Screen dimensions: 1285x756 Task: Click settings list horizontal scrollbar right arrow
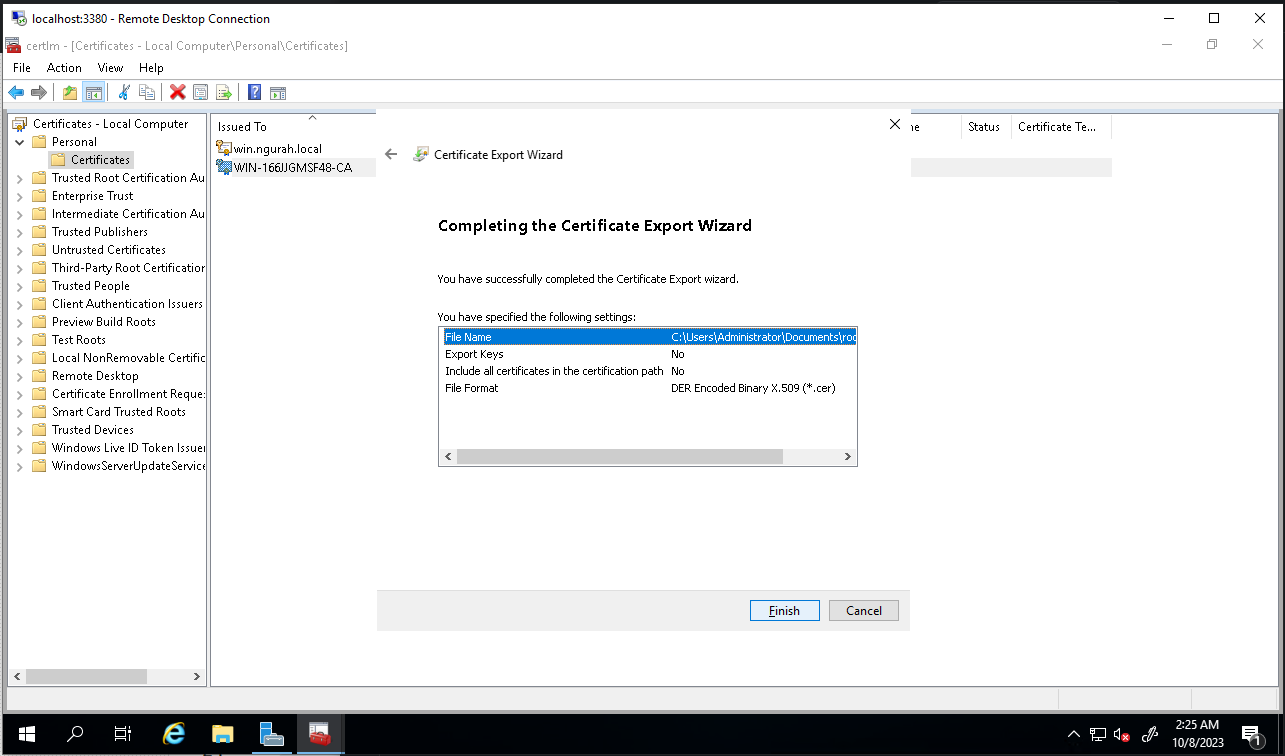coord(847,457)
